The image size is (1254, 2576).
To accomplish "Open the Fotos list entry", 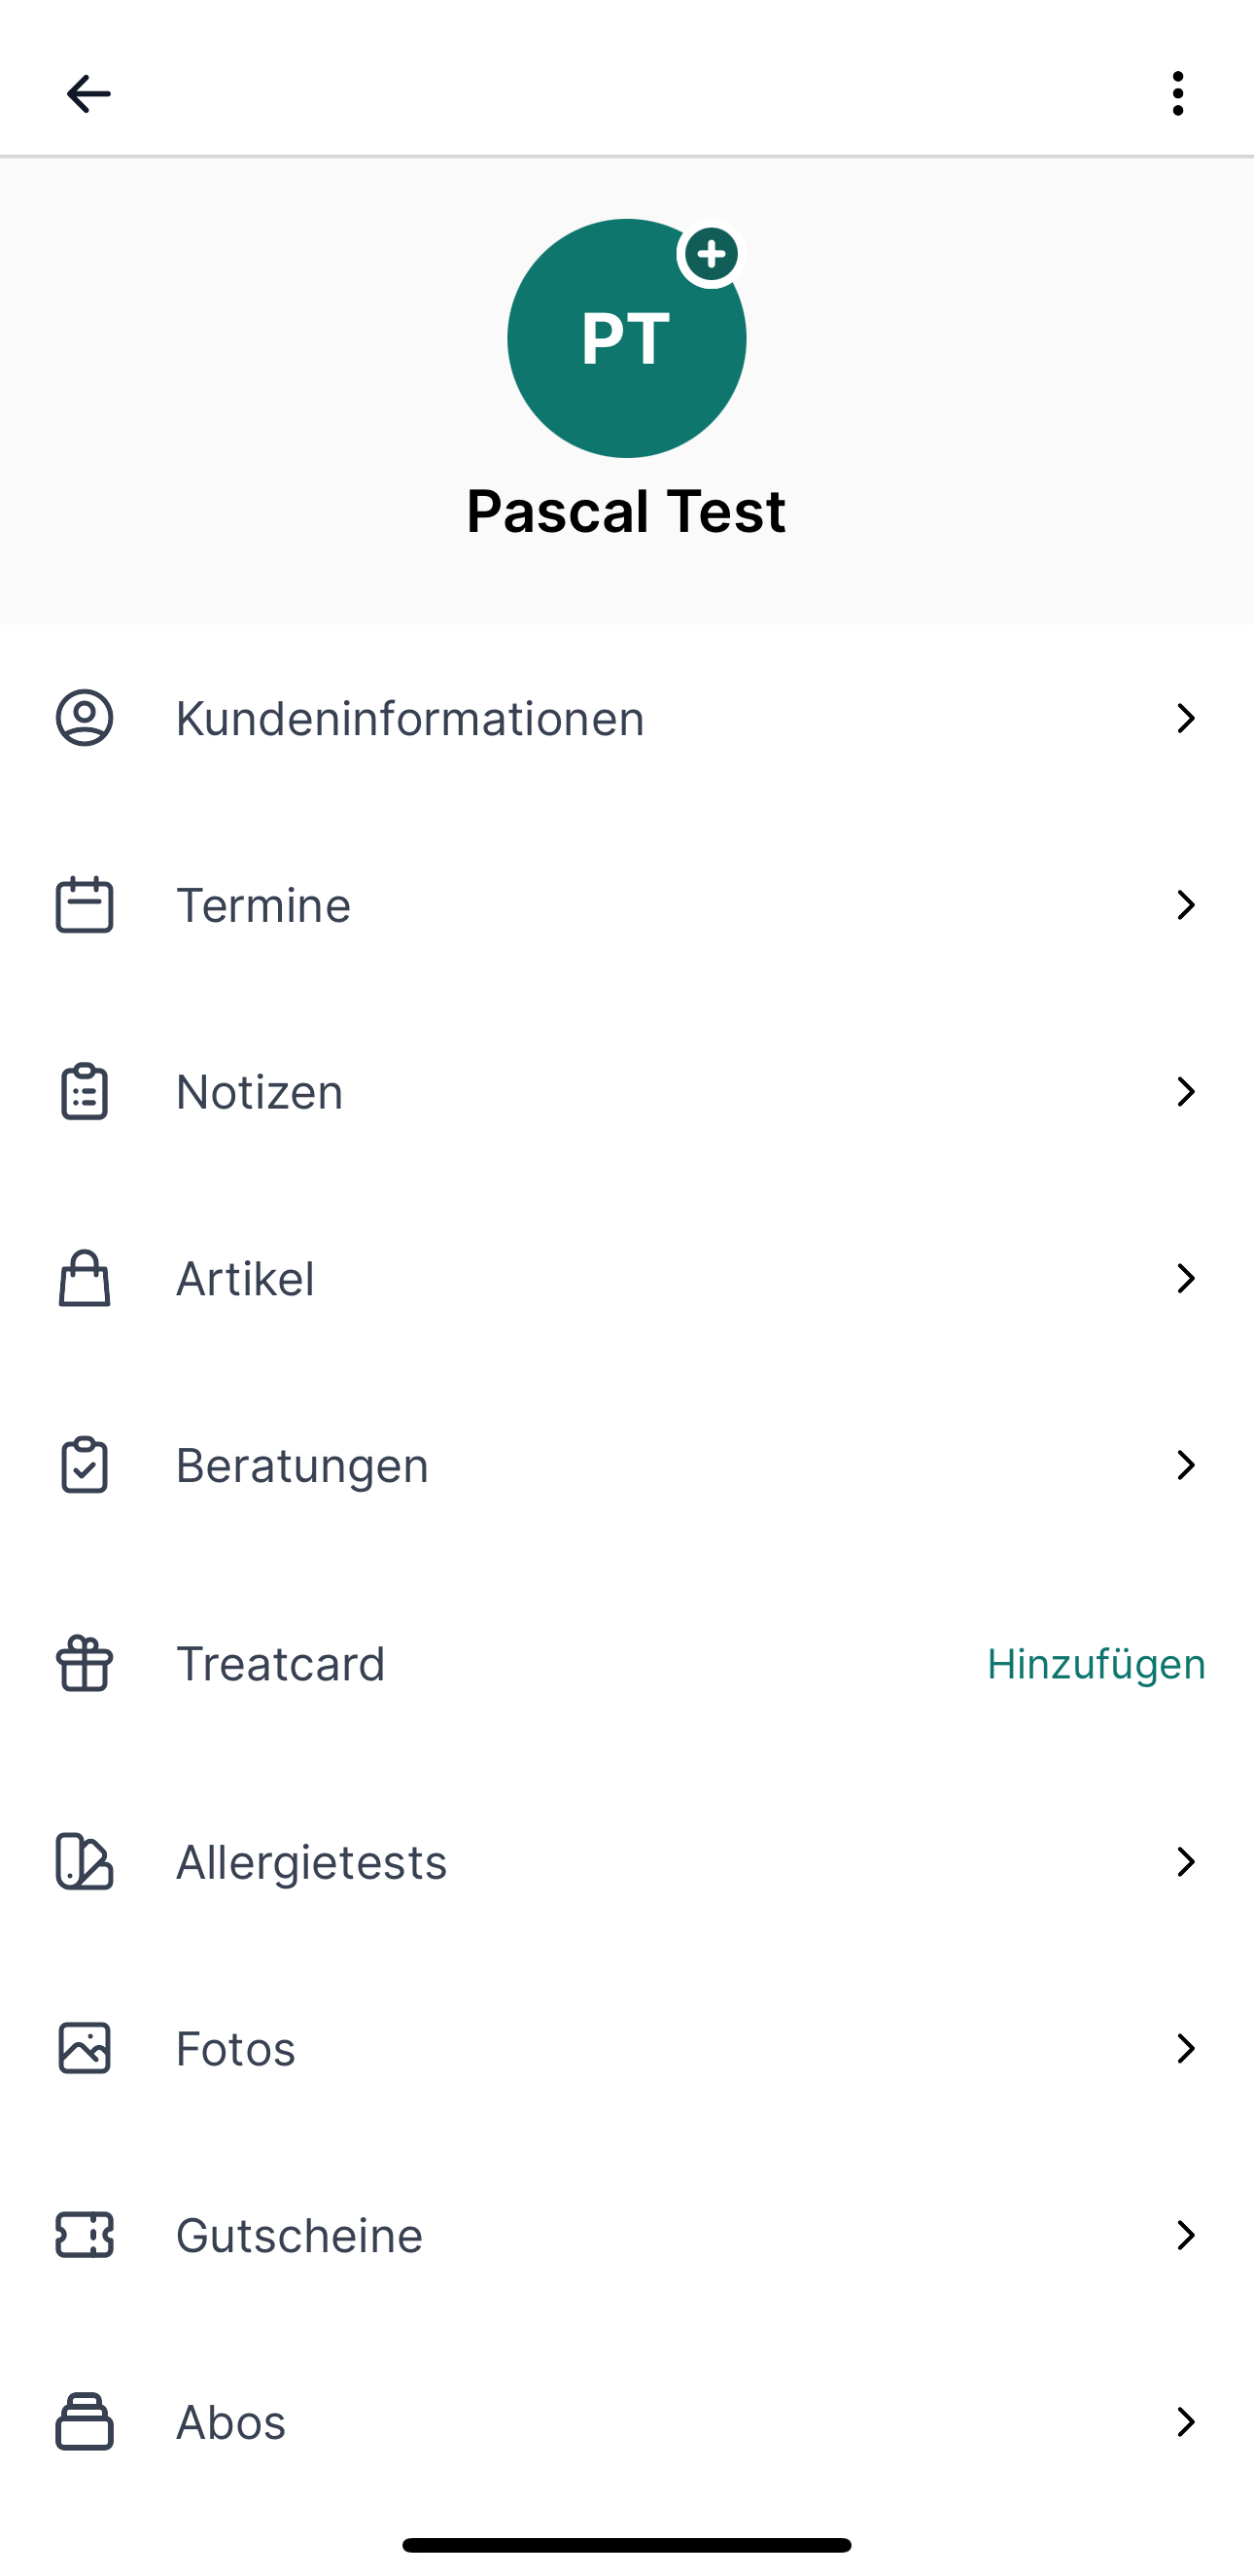I will (x=627, y=2048).
